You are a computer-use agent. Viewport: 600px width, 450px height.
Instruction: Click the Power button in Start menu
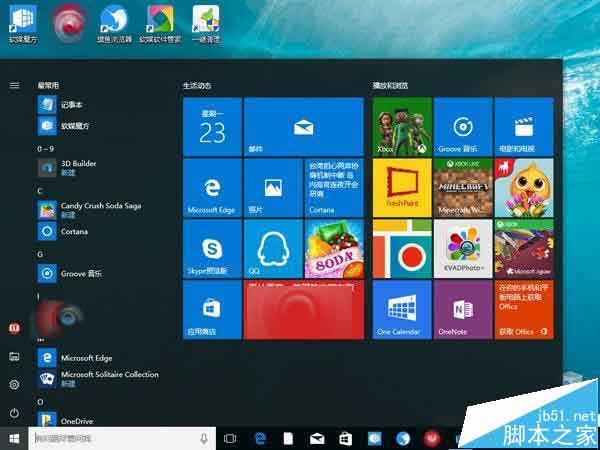14,413
